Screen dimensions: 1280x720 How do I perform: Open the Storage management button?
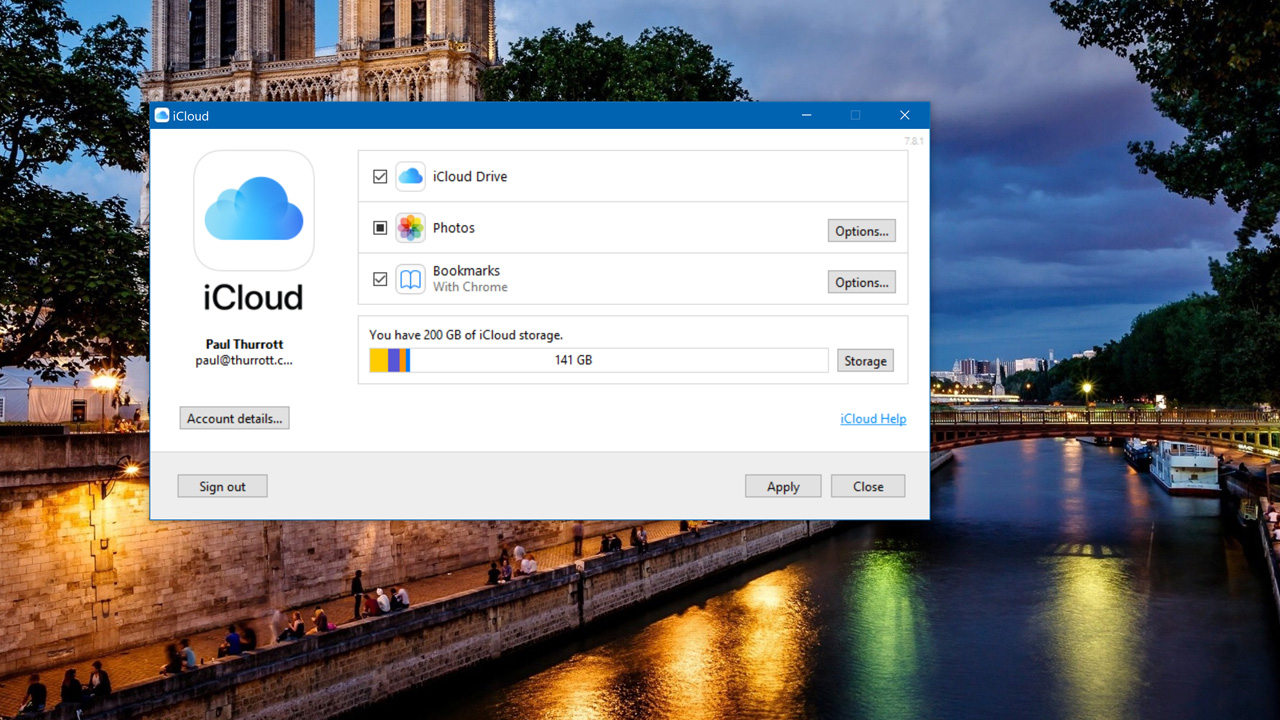coord(865,361)
